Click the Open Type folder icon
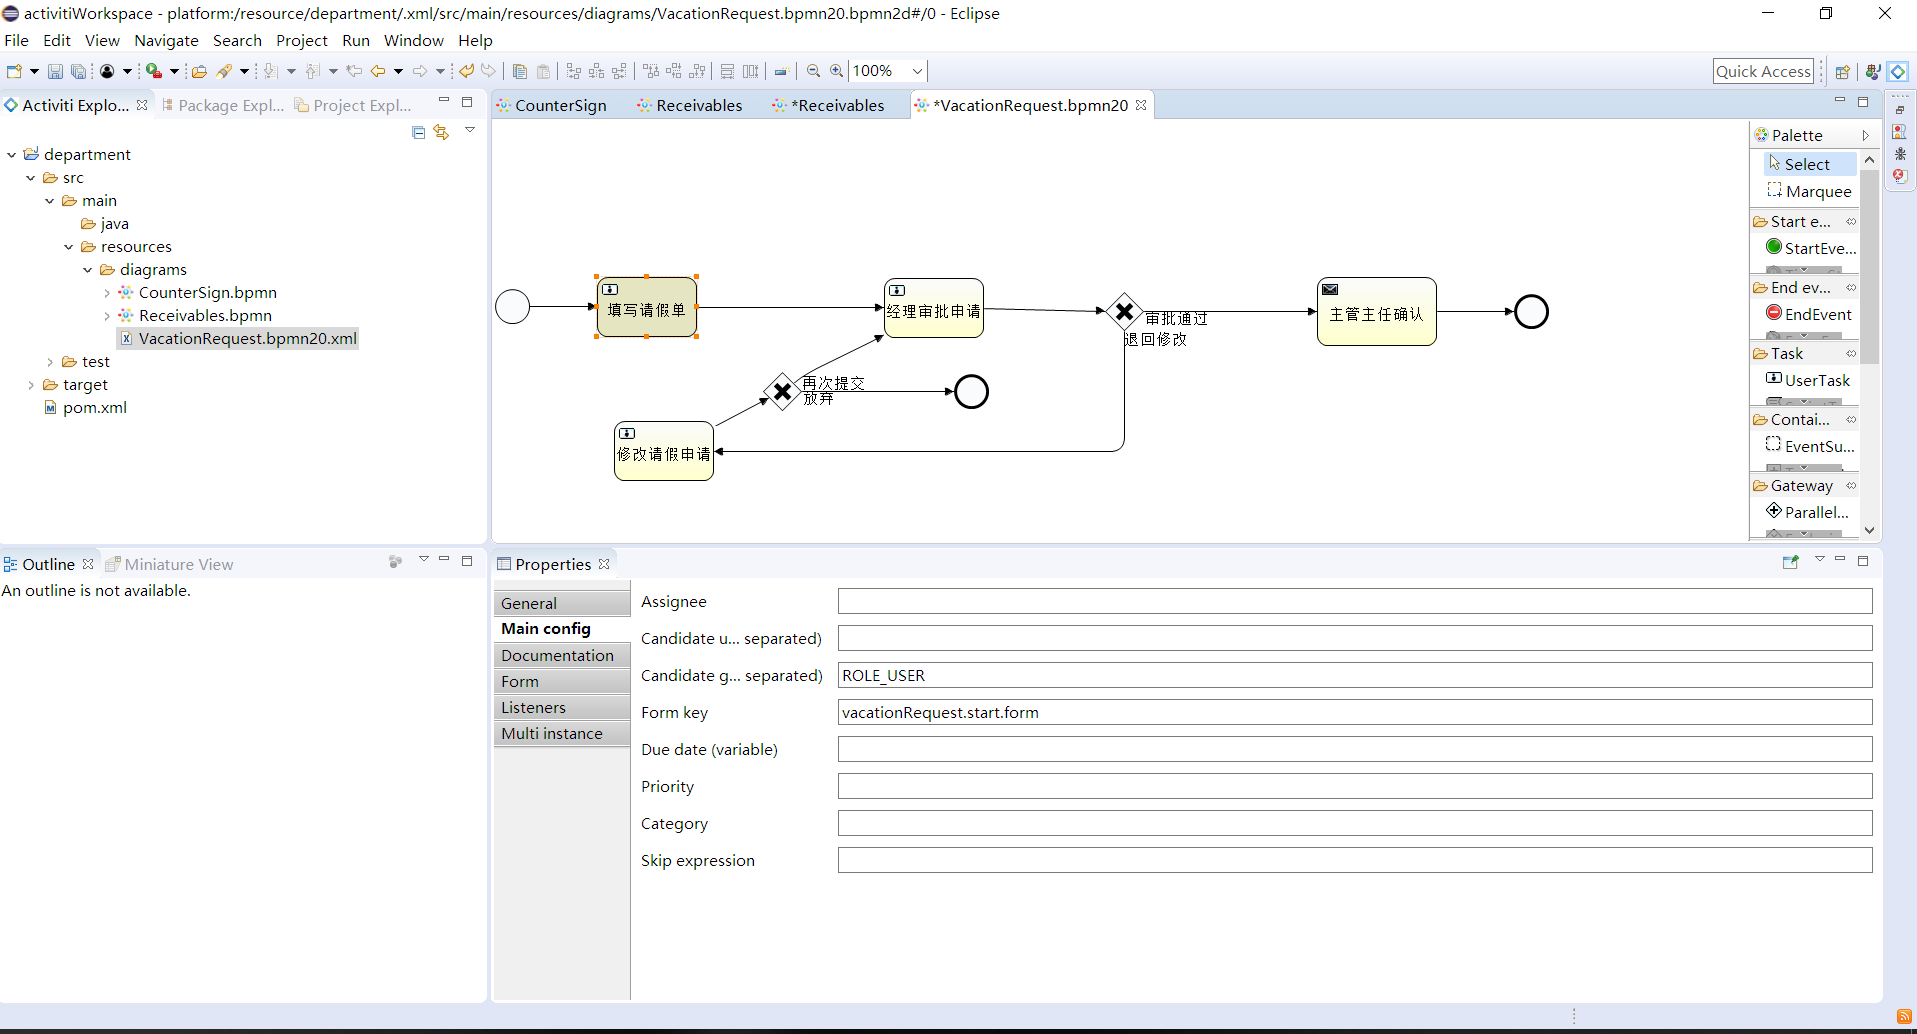The width and height of the screenshot is (1917, 1034). tap(200, 71)
